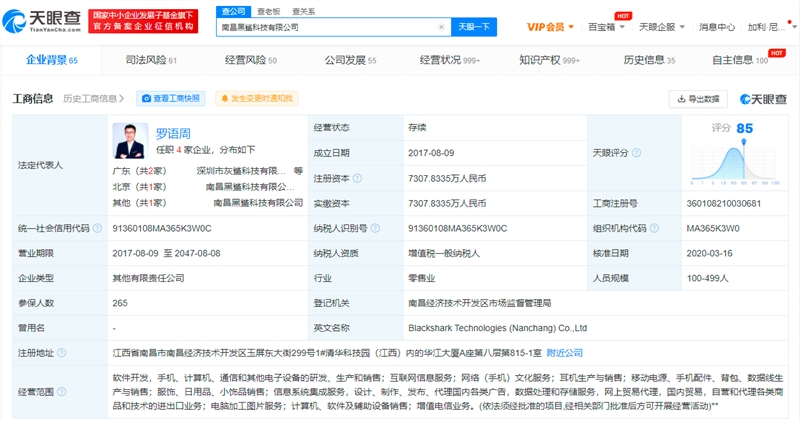Select the 核准日期 value 2020-03-16
The width and height of the screenshot is (800, 421).
point(709,253)
